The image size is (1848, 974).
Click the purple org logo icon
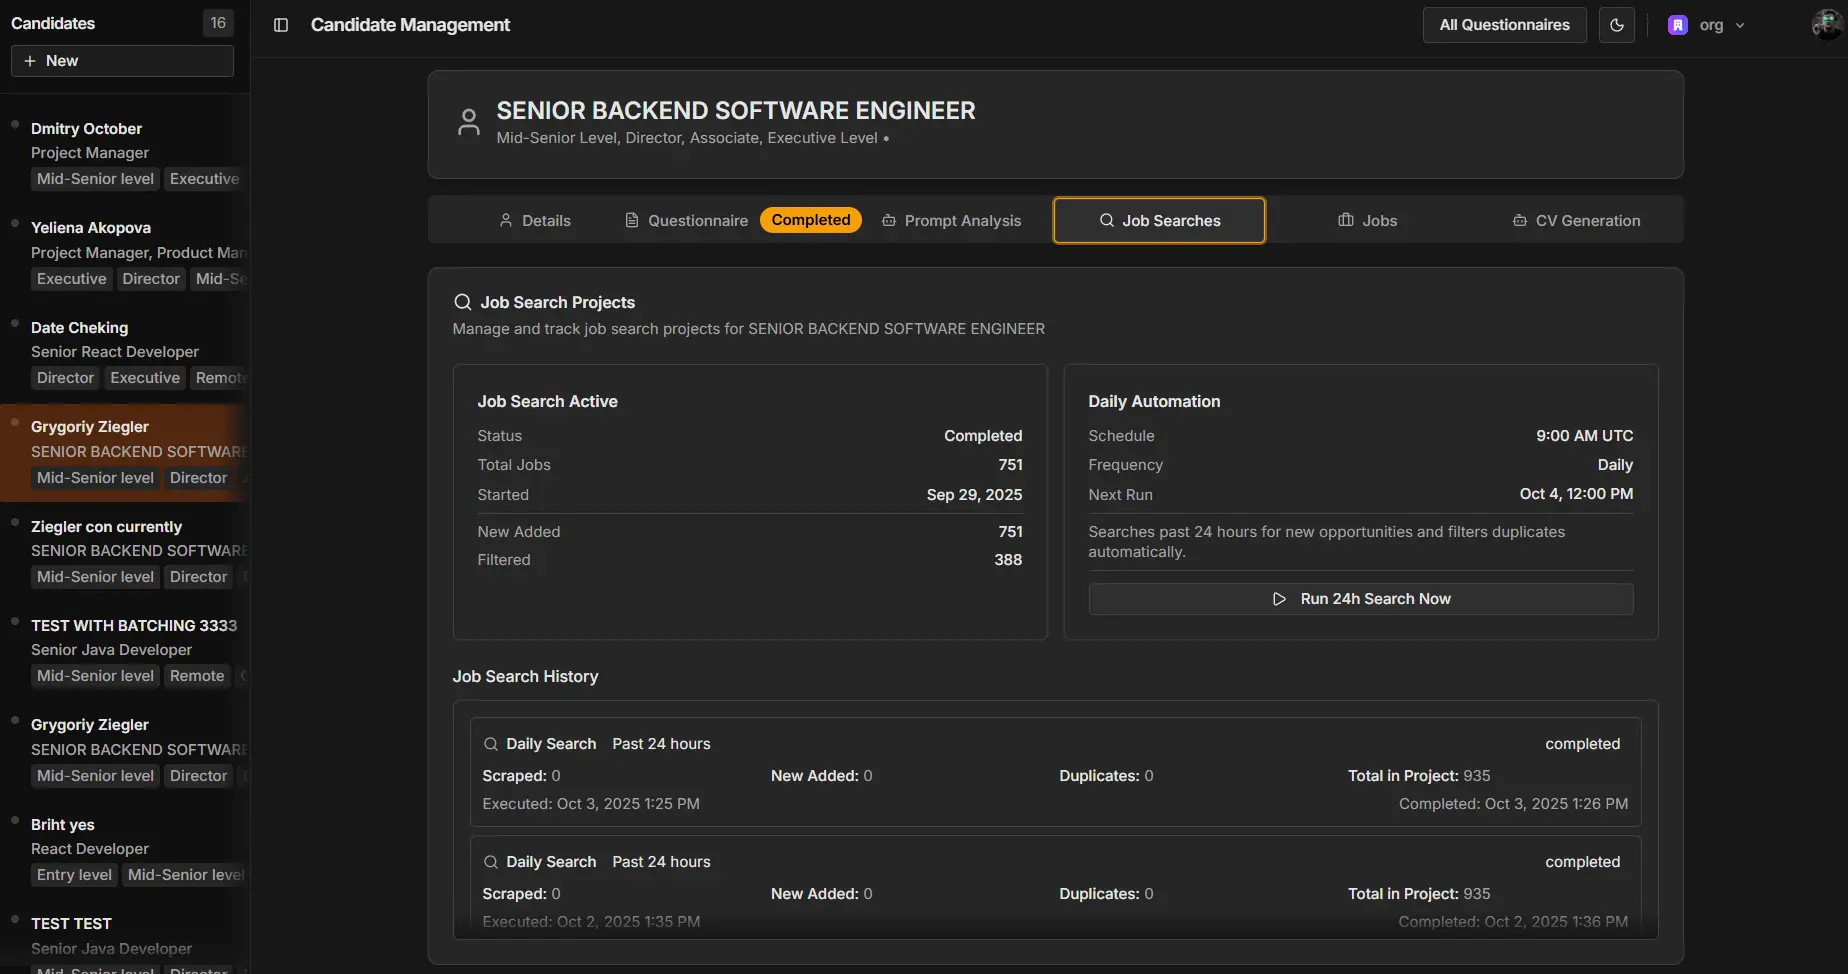[x=1678, y=25]
